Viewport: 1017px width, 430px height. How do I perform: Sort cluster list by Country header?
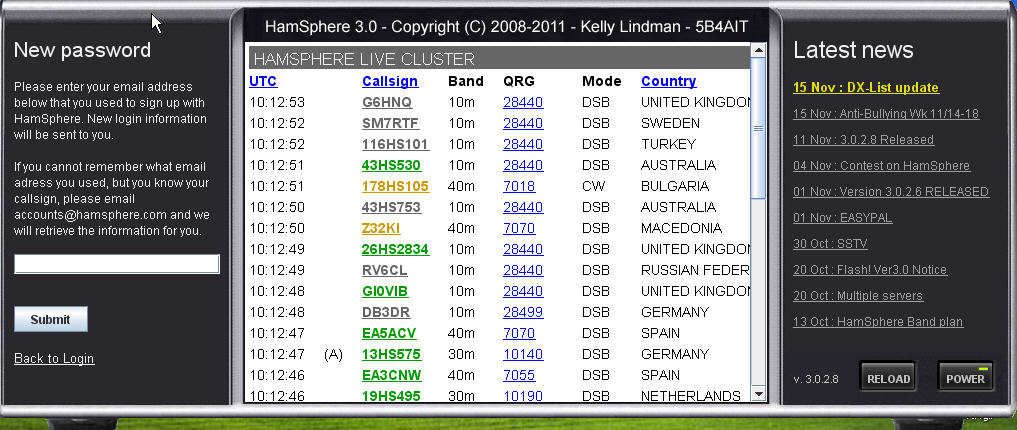(x=668, y=81)
